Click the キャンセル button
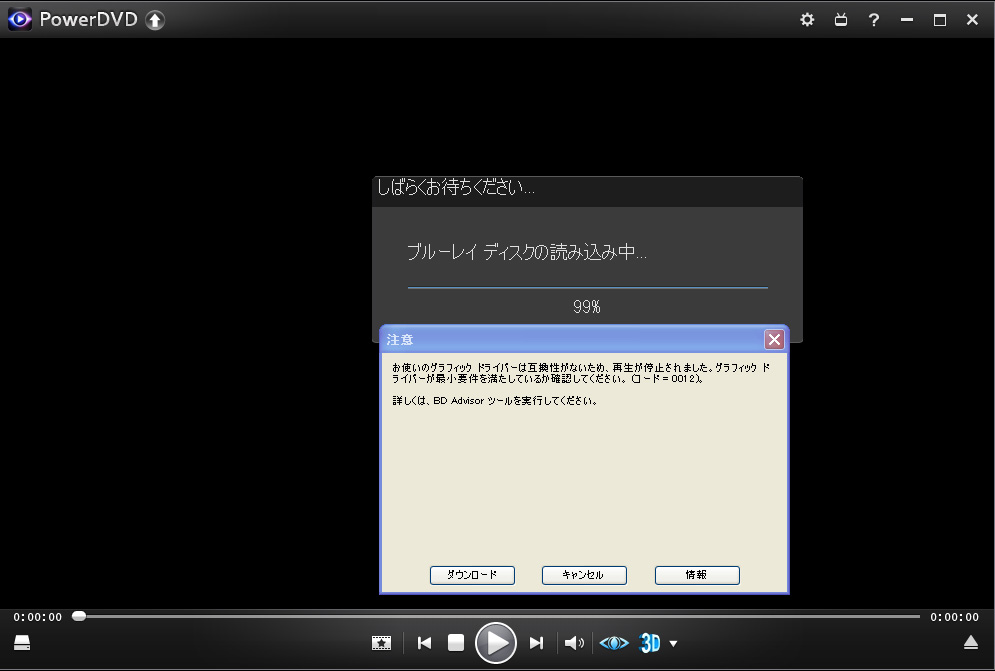 pyautogui.click(x=584, y=575)
